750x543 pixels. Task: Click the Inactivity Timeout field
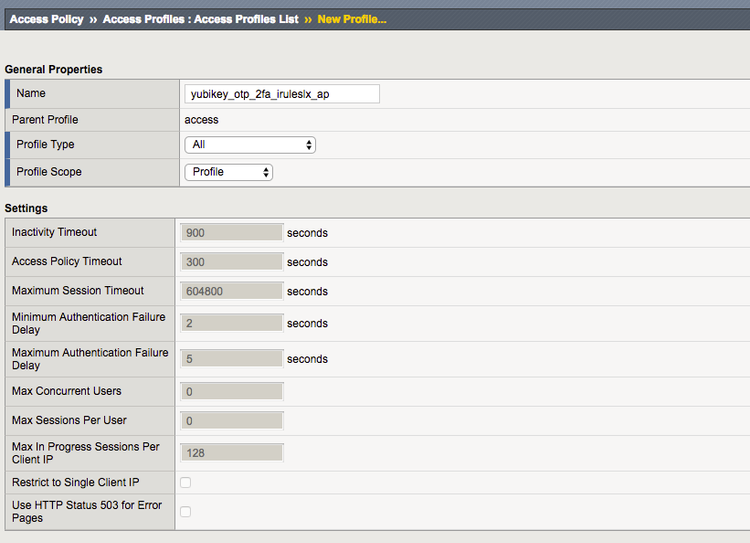coord(232,233)
